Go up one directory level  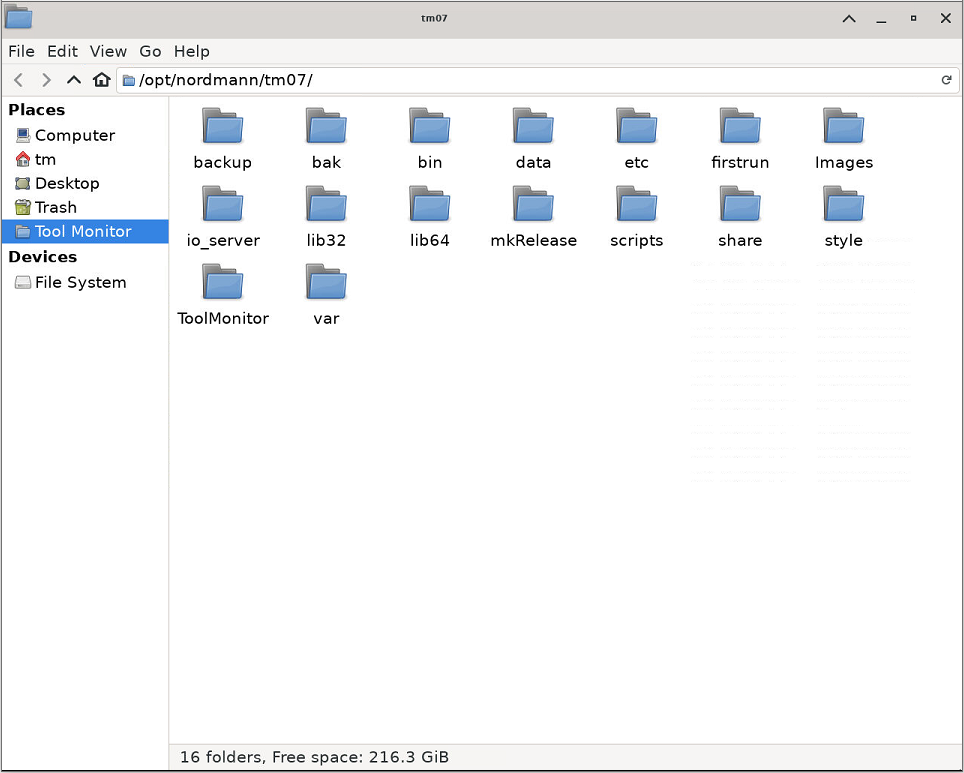click(74, 80)
